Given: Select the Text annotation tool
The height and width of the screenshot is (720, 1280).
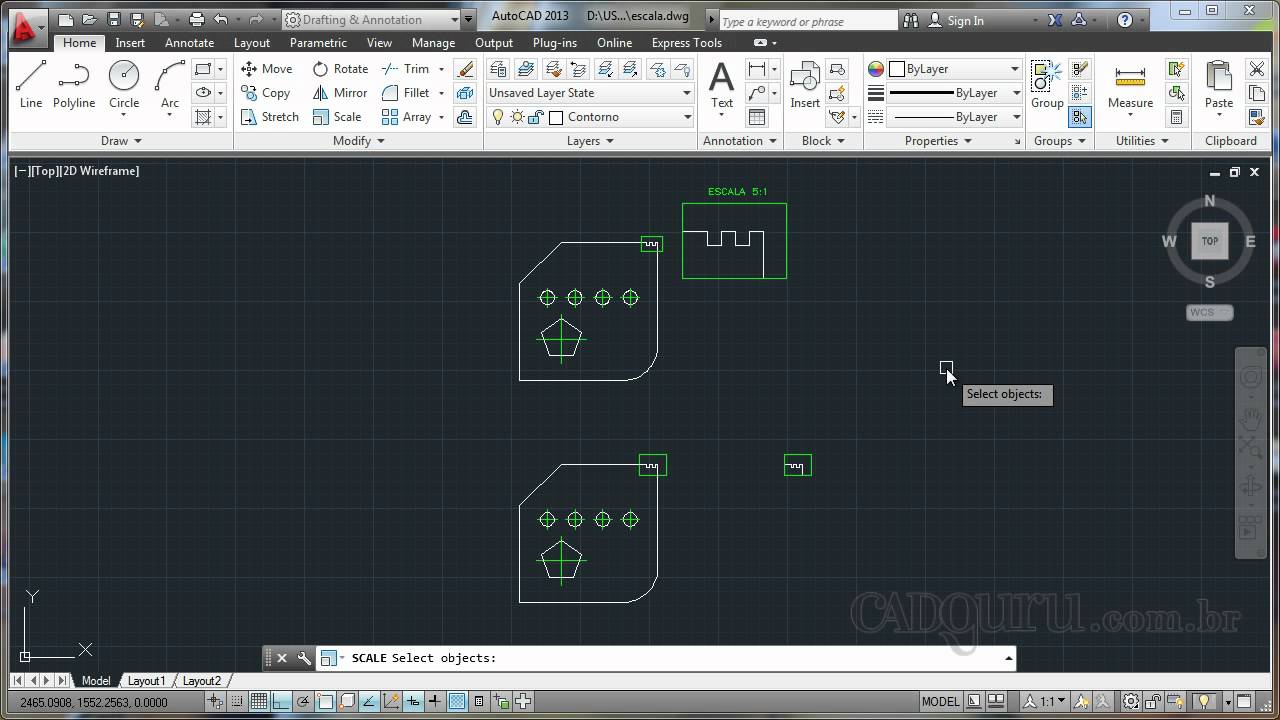Looking at the screenshot, I should coord(721,85).
